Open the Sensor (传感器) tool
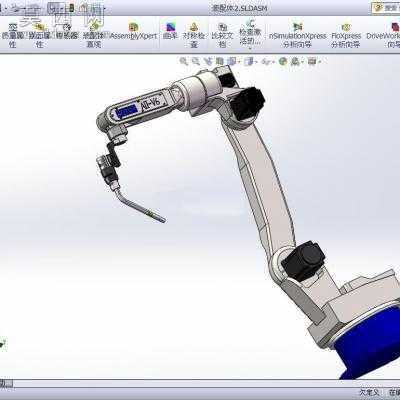The width and height of the screenshot is (400, 400). click(x=67, y=32)
